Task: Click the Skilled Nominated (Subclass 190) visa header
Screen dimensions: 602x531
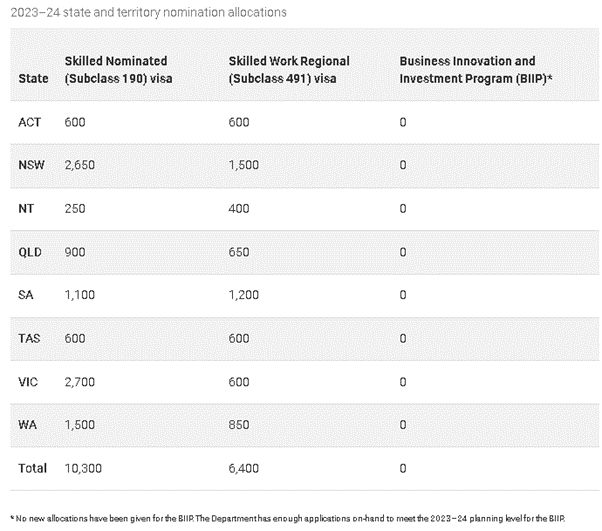Action: pos(118,69)
